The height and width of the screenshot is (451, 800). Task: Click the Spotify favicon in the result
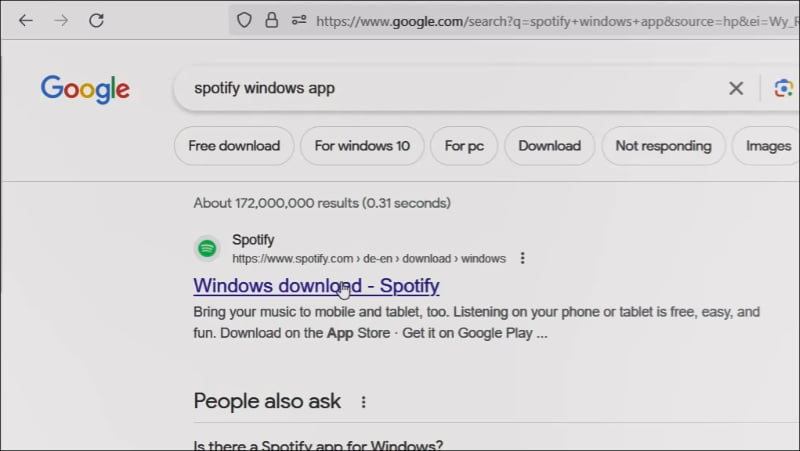pos(207,248)
